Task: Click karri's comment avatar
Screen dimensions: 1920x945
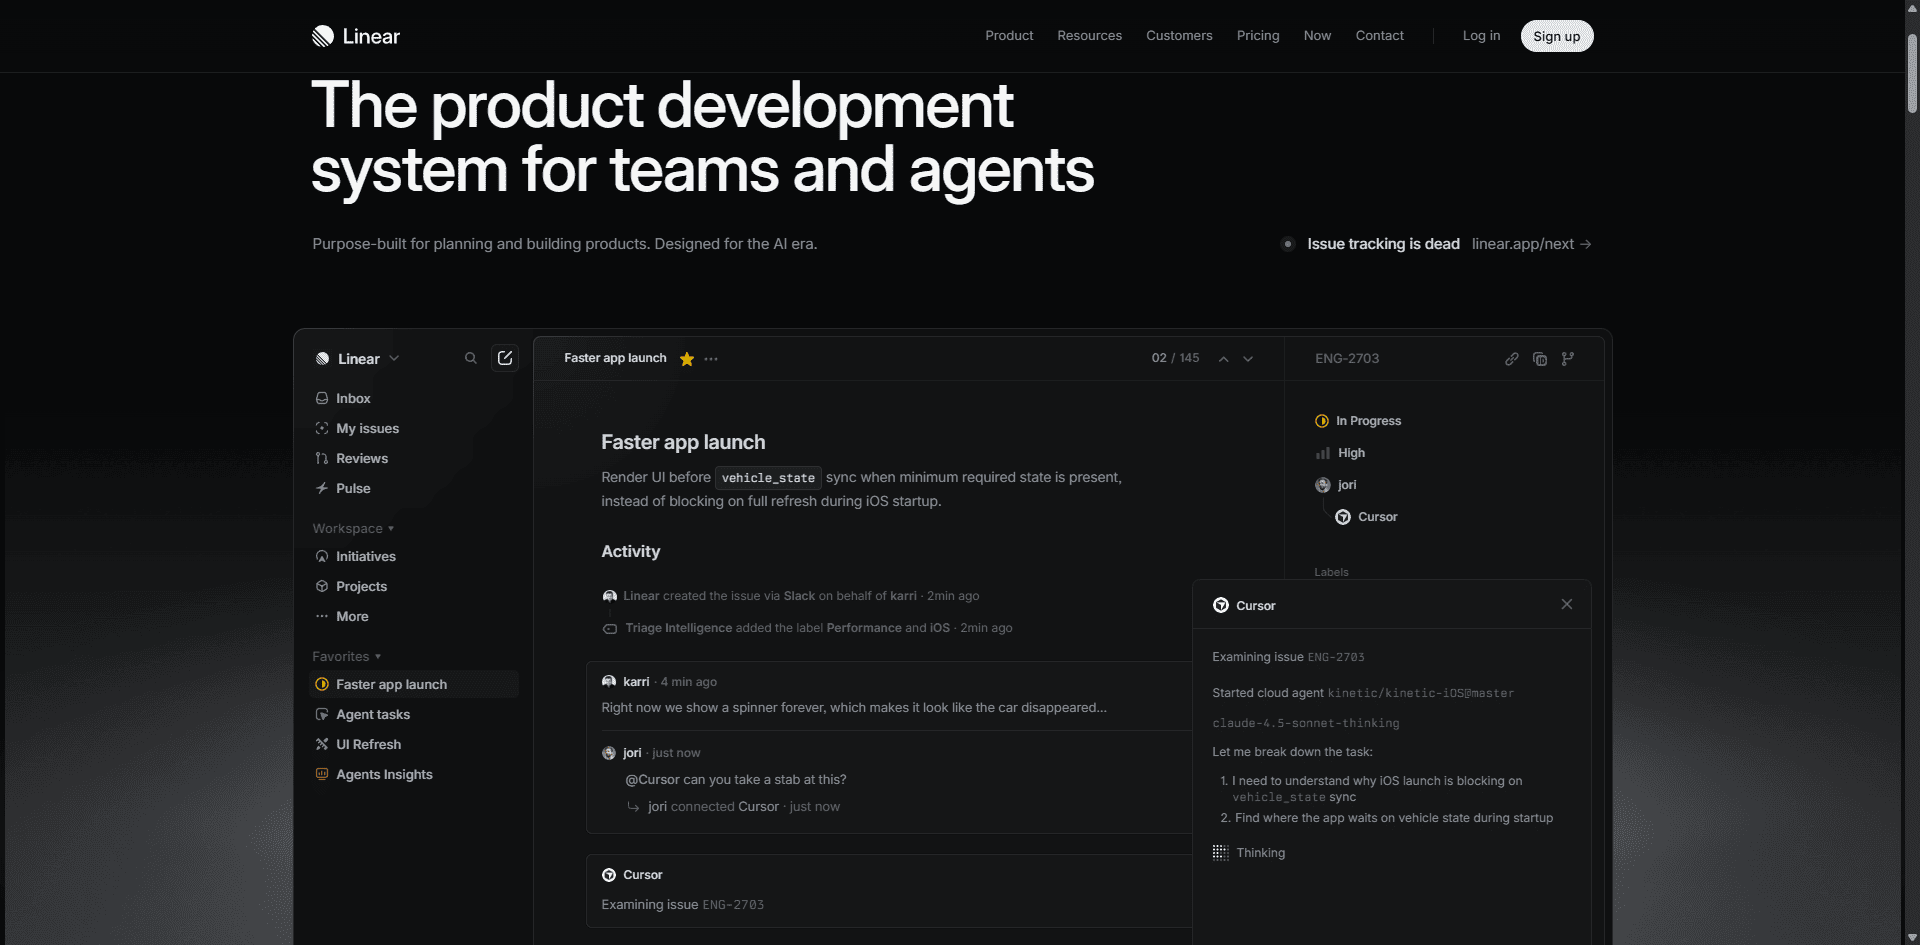Action: (x=609, y=682)
